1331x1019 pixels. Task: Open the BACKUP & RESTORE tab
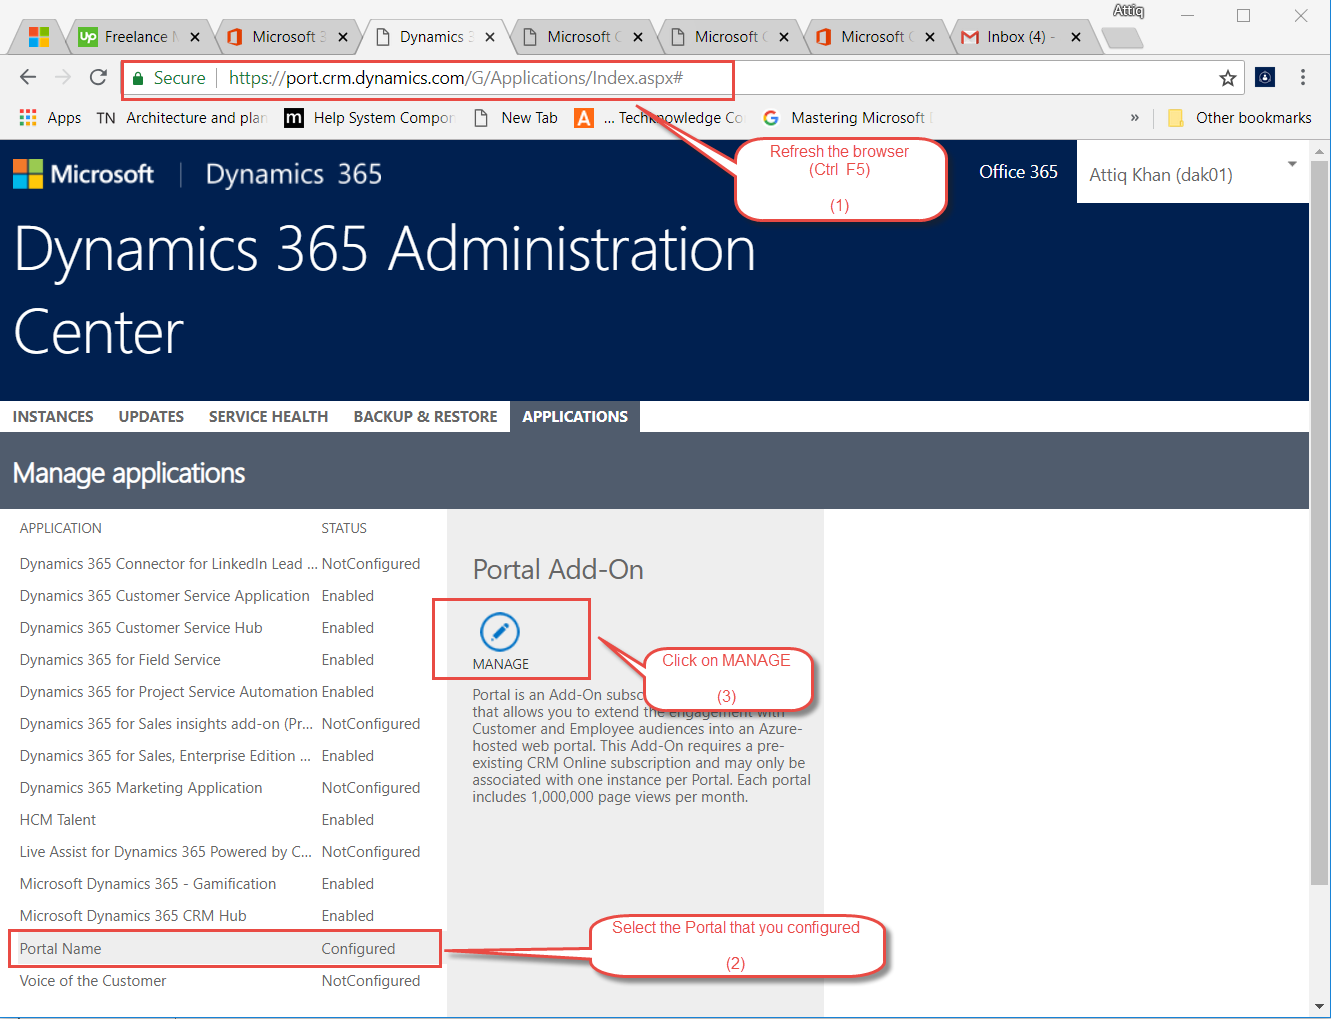coord(425,417)
